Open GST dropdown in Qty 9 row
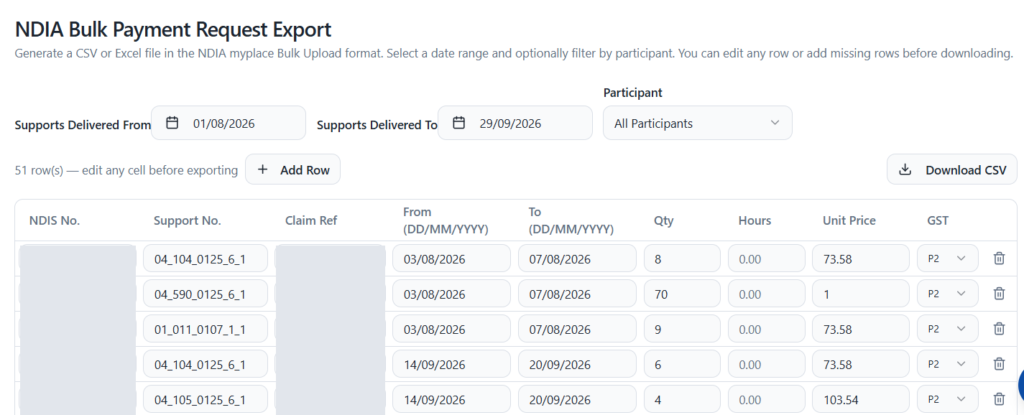The height and width of the screenshot is (415, 1024). click(948, 329)
